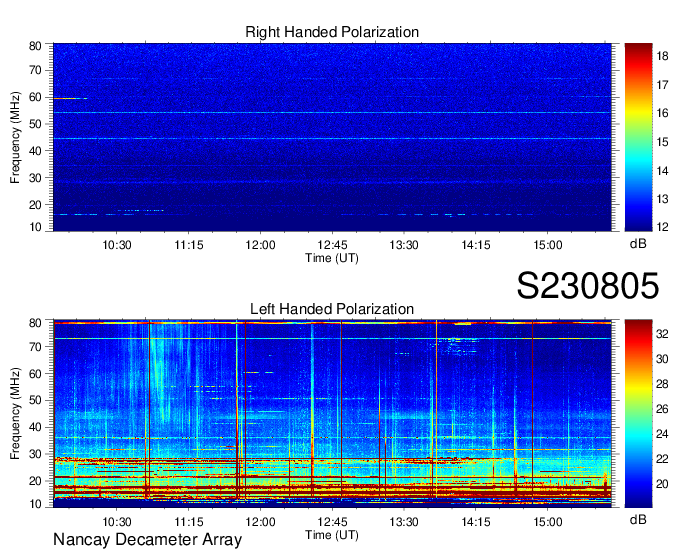Click the 15:00 time tick under the Left Handed plot
The height and width of the screenshot is (552, 680).
(x=548, y=522)
